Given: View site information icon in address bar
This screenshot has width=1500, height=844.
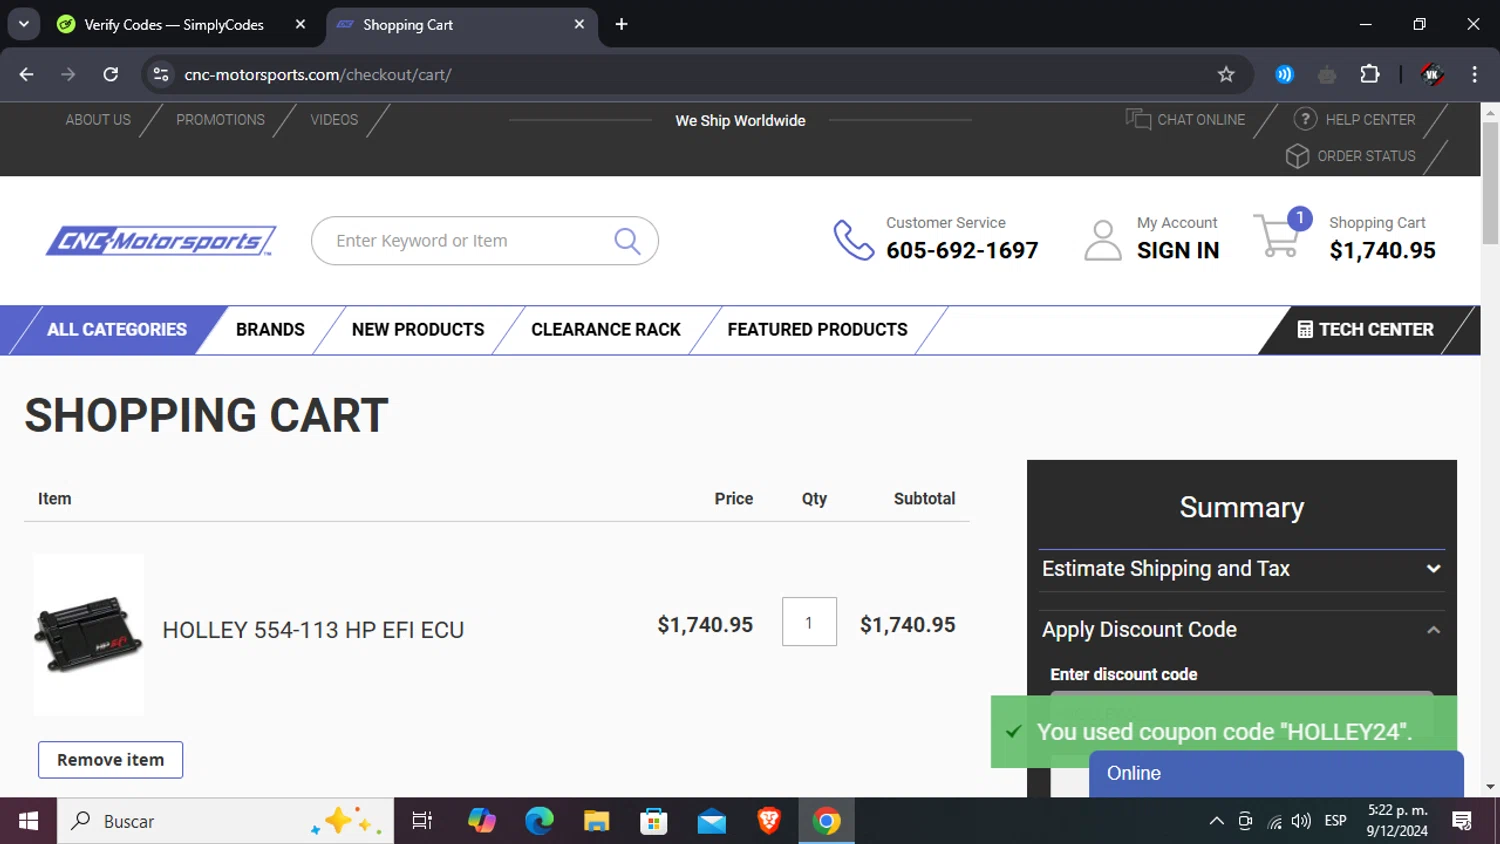Looking at the screenshot, I should 161,74.
